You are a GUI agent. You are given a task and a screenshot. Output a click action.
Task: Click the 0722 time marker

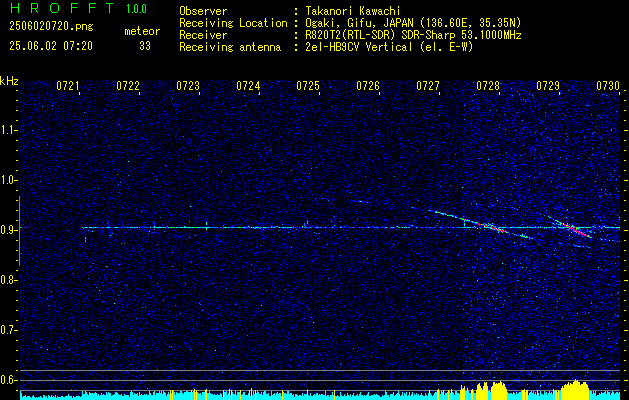click(128, 86)
